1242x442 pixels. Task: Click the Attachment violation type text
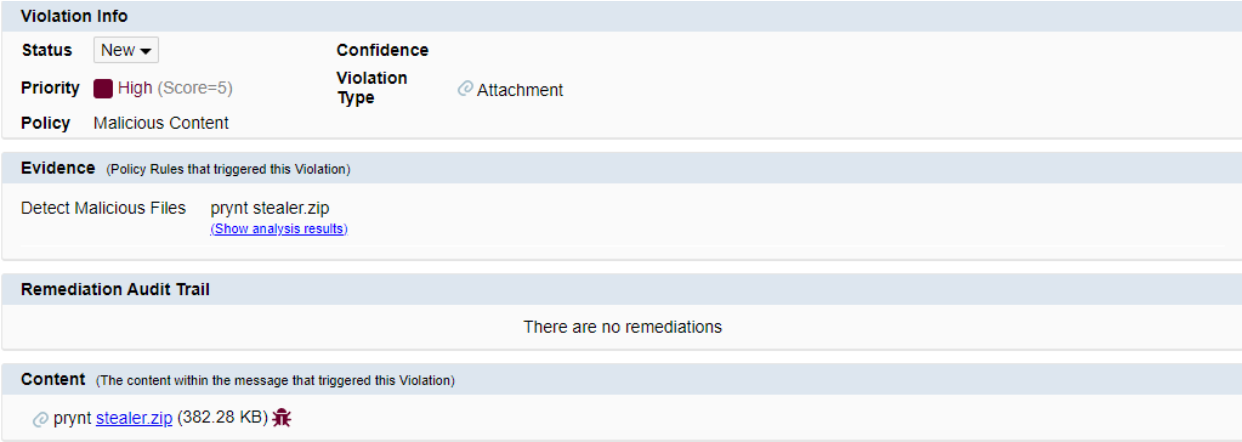click(x=520, y=90)
